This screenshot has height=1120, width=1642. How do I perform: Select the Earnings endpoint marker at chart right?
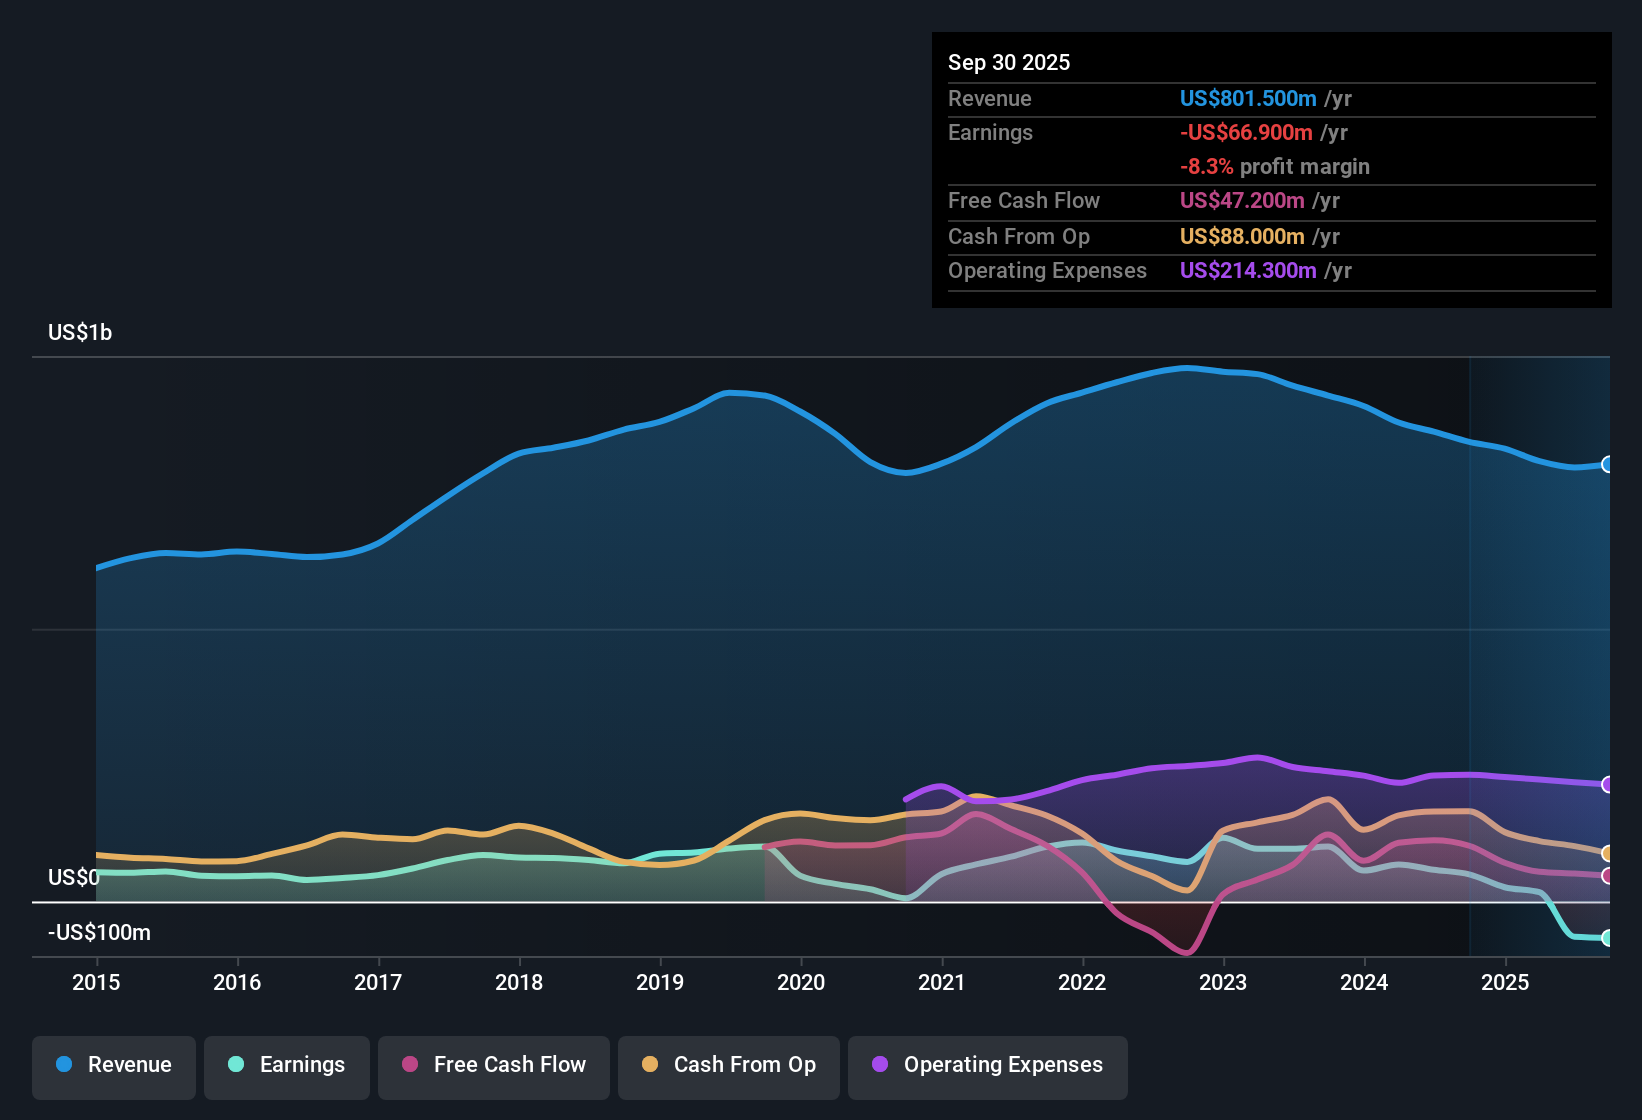click(x=1607, y=938)
